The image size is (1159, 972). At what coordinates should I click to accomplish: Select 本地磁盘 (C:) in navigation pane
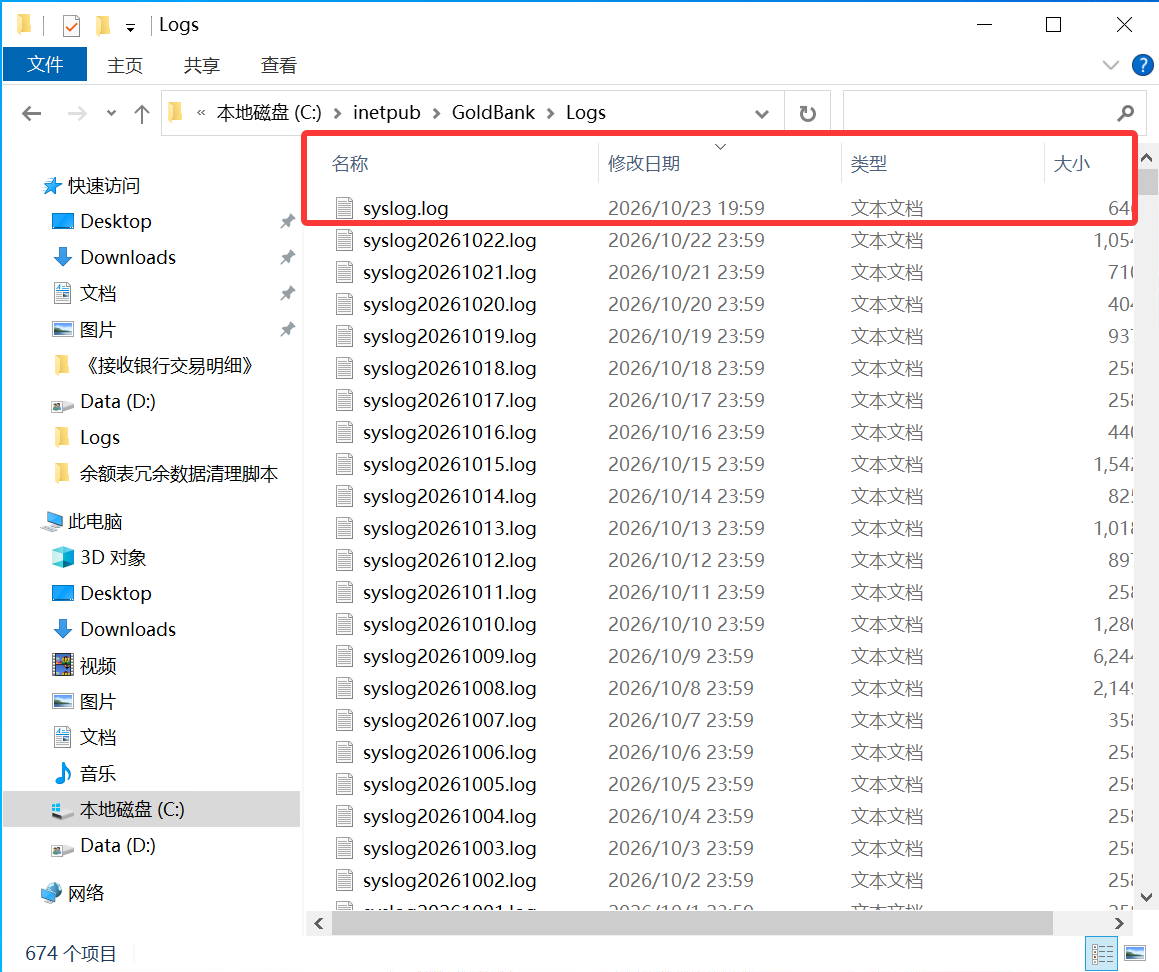click(x=132, y=809)
